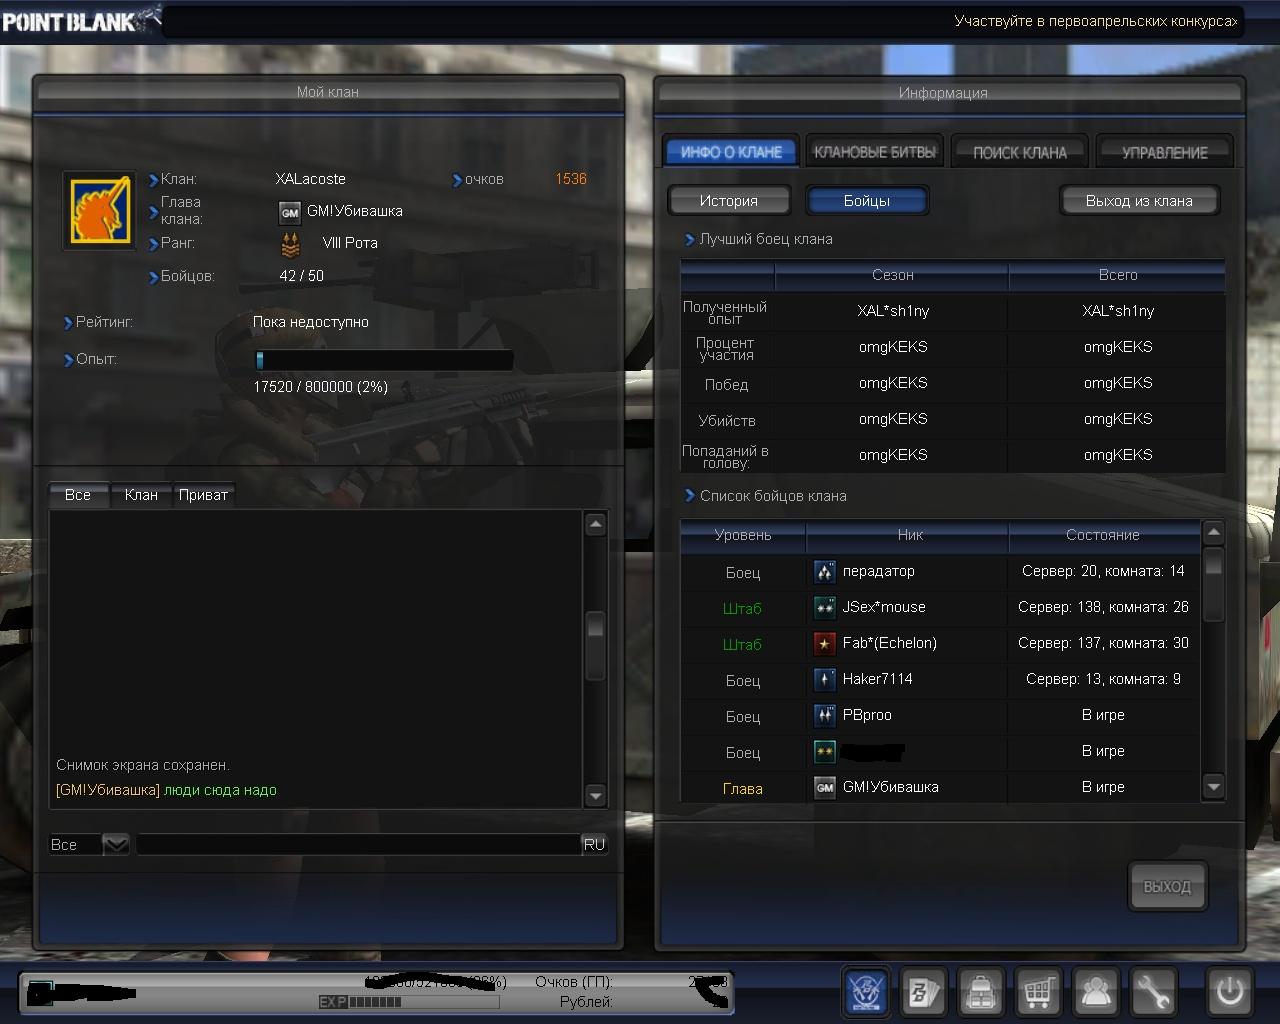Show clan История
This screenshot has width=1280, height=1024.
[x=729, y=201]
